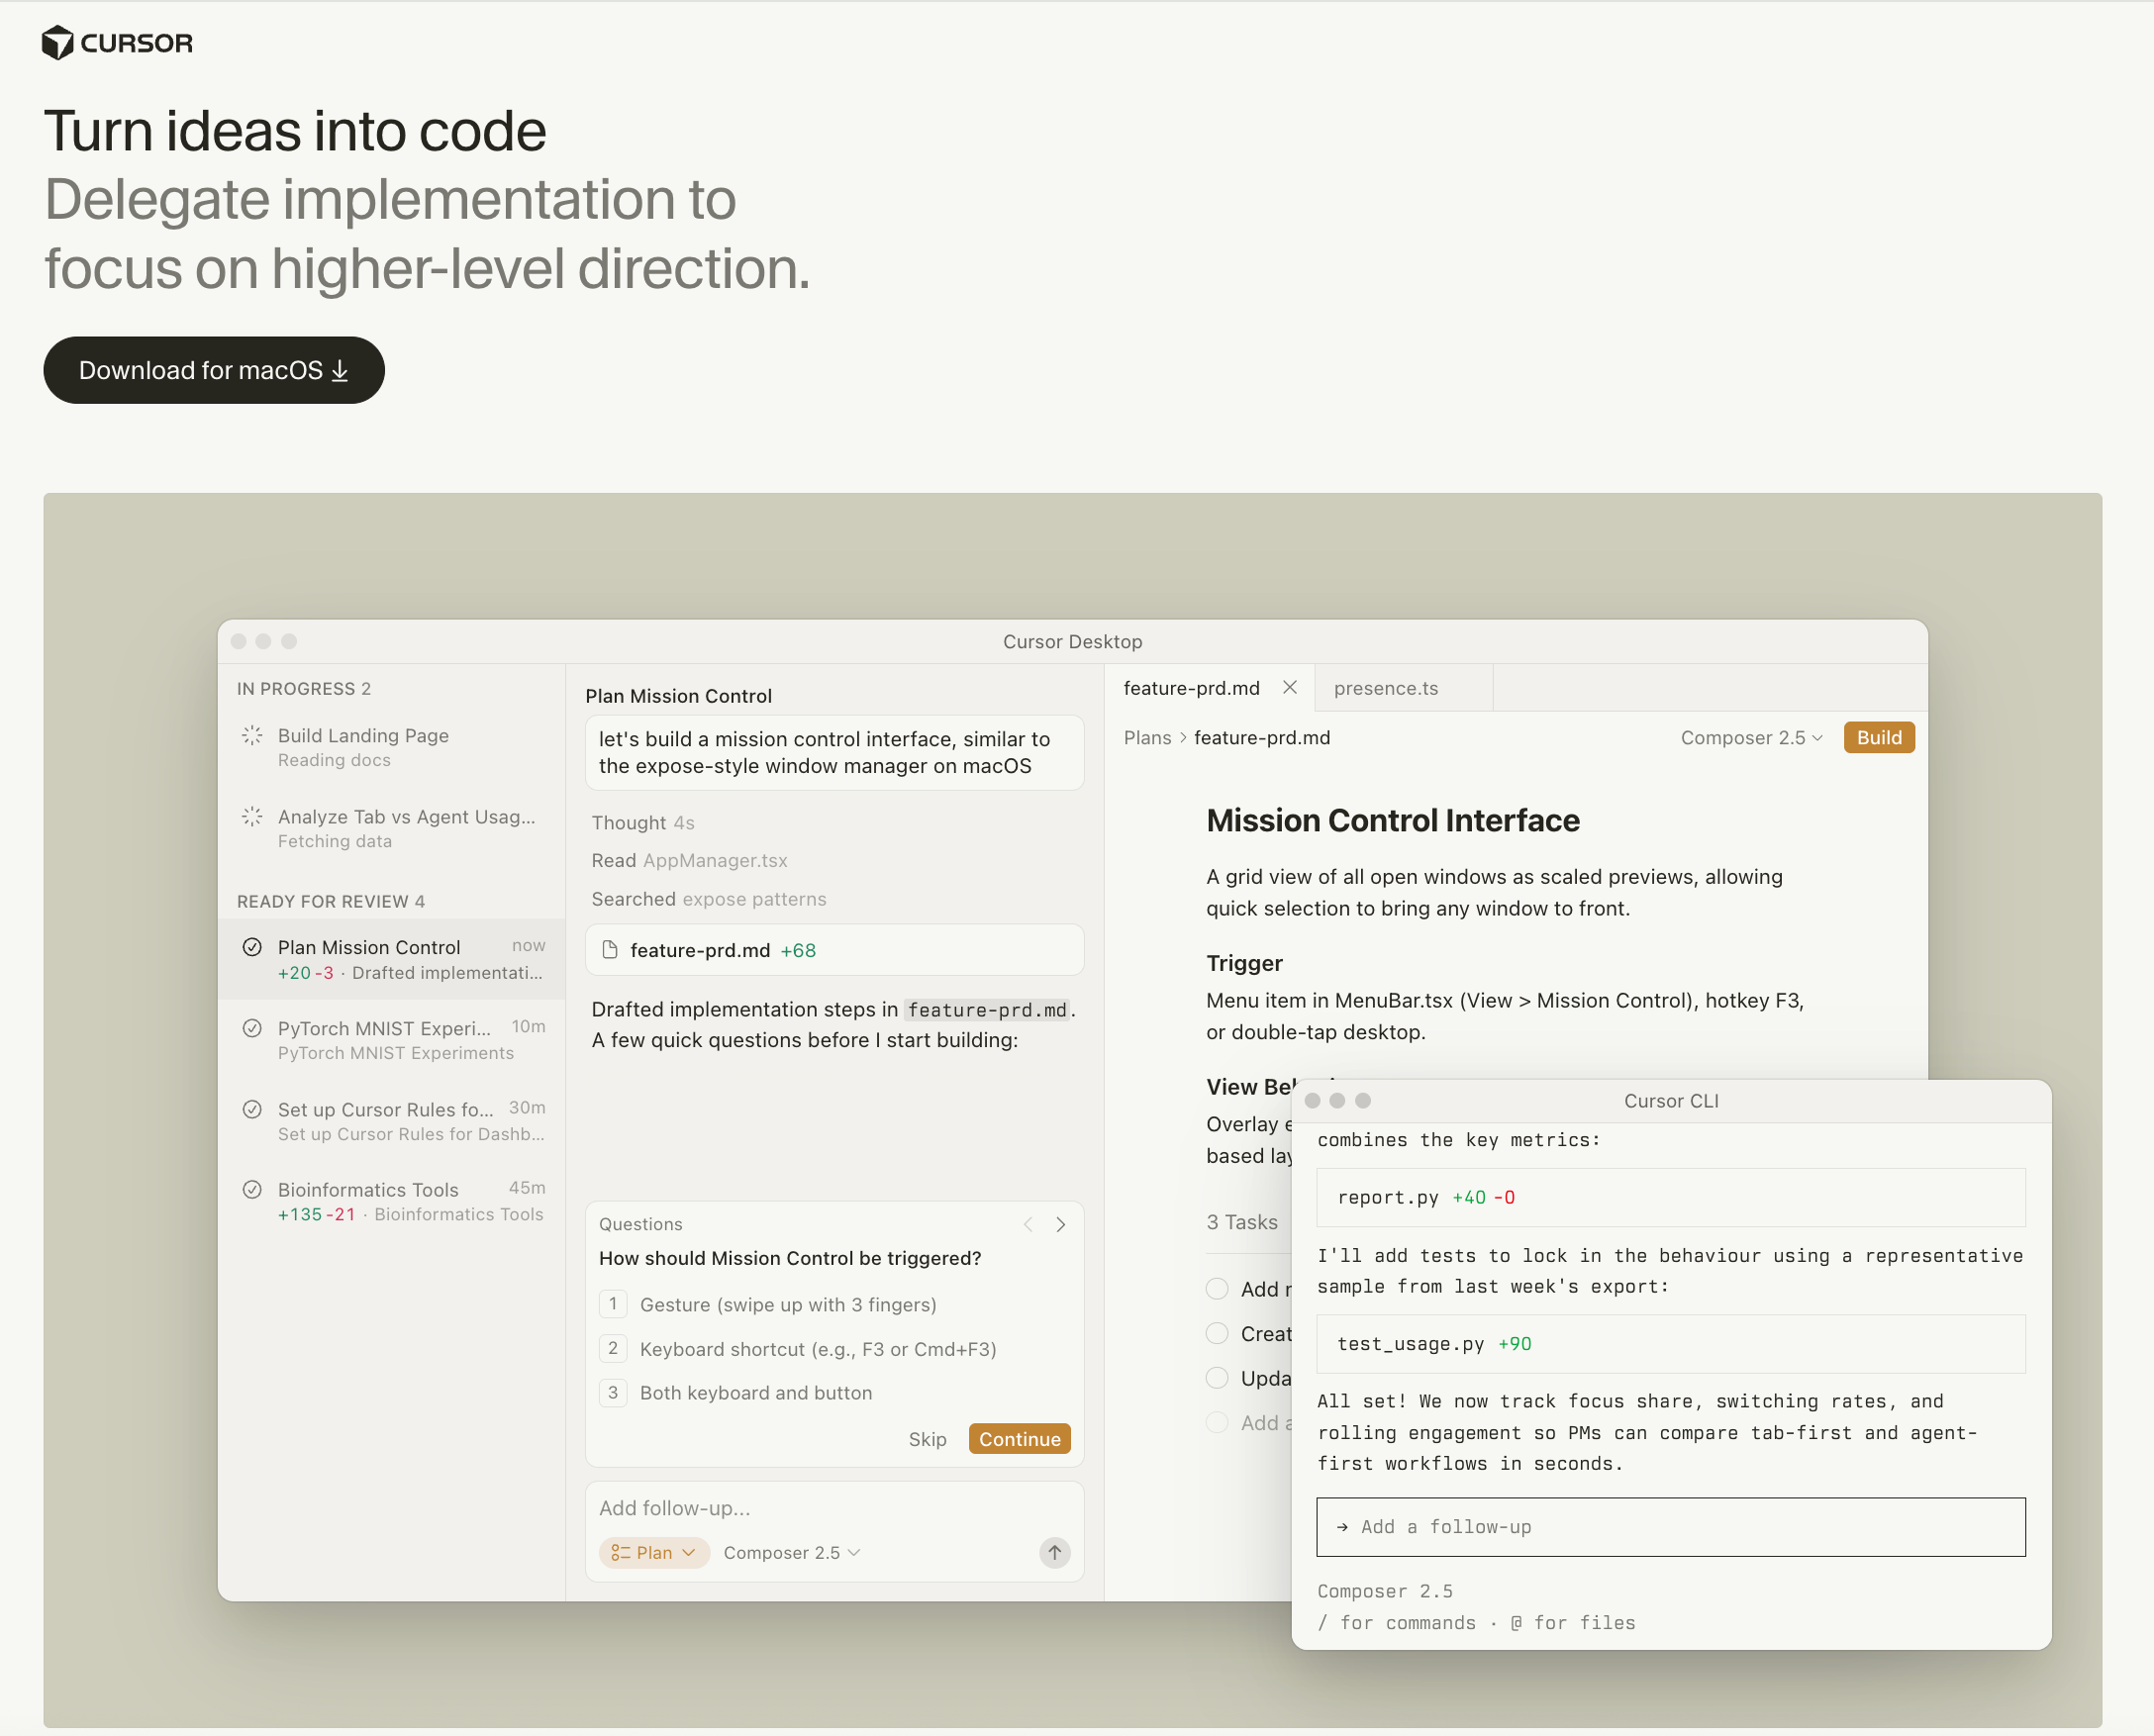Go to next question arrow
Viewport: 2154px width, 1736px height.
1061,1224
